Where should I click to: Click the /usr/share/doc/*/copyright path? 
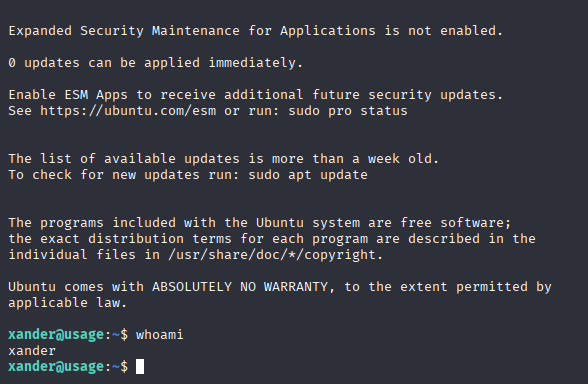pyautogui.click(x=276, y=255)
